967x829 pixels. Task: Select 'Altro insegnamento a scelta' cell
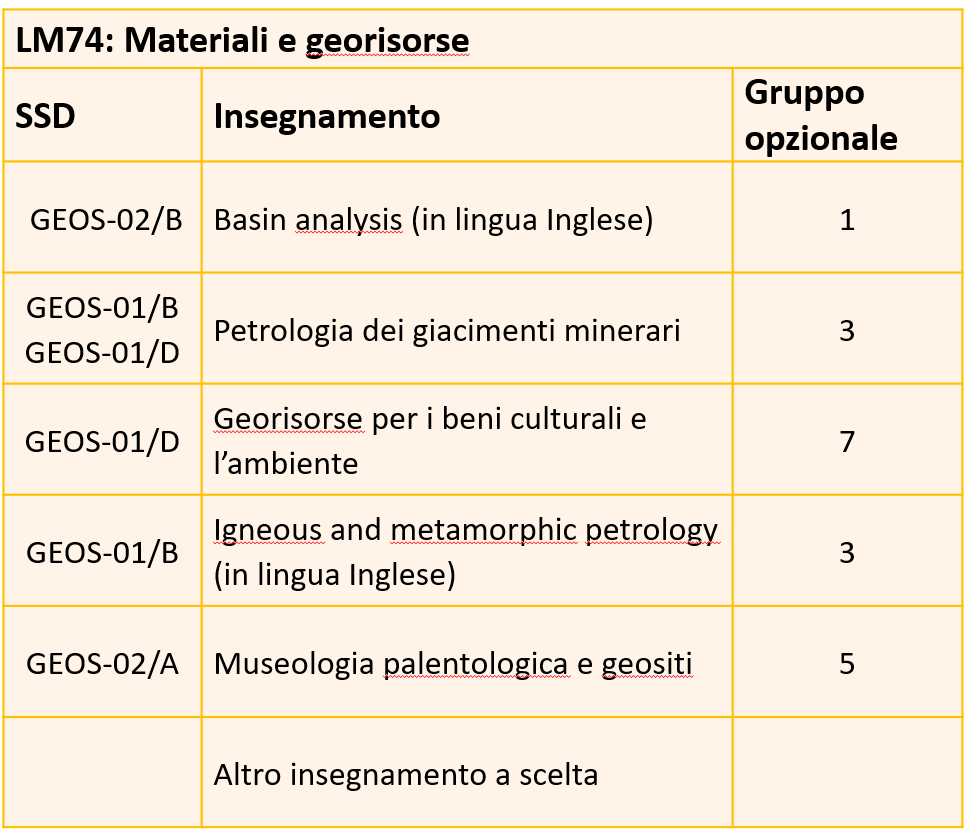[406, 774]
